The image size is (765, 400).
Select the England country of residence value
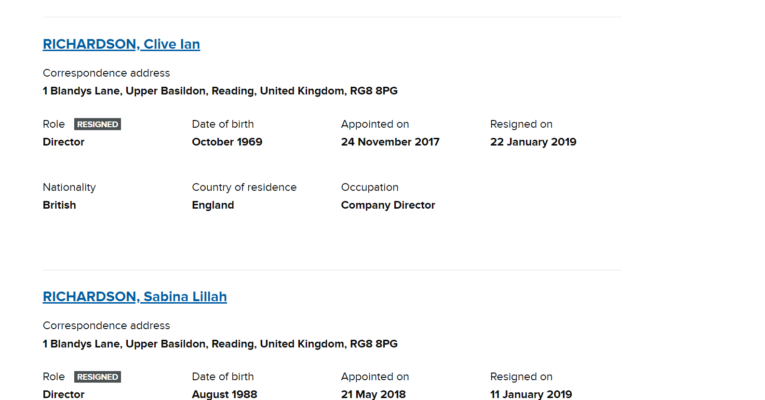[x=213, y=205]
